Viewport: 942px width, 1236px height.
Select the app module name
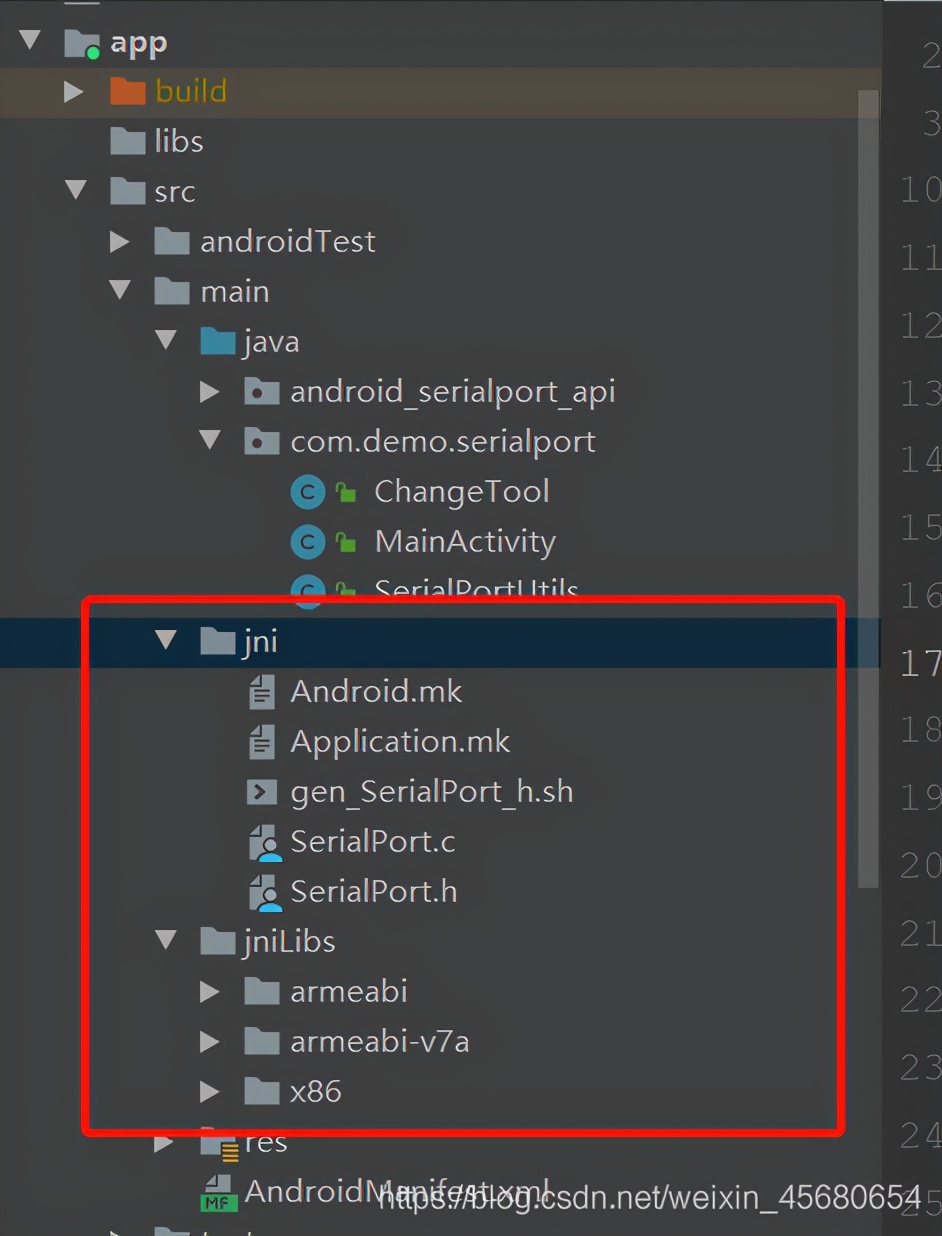(x=139, y=43)
